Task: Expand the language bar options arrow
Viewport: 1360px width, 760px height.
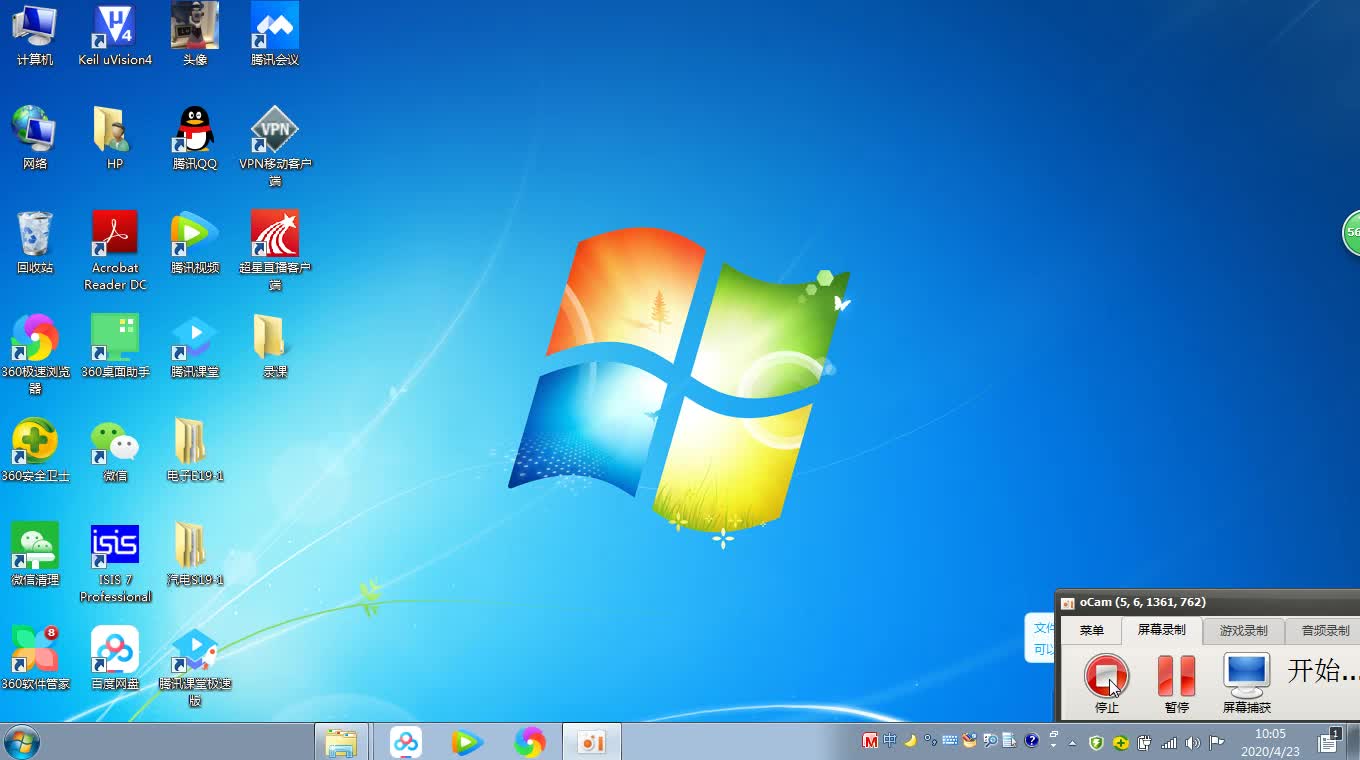Action: (x=1054, y=746)
